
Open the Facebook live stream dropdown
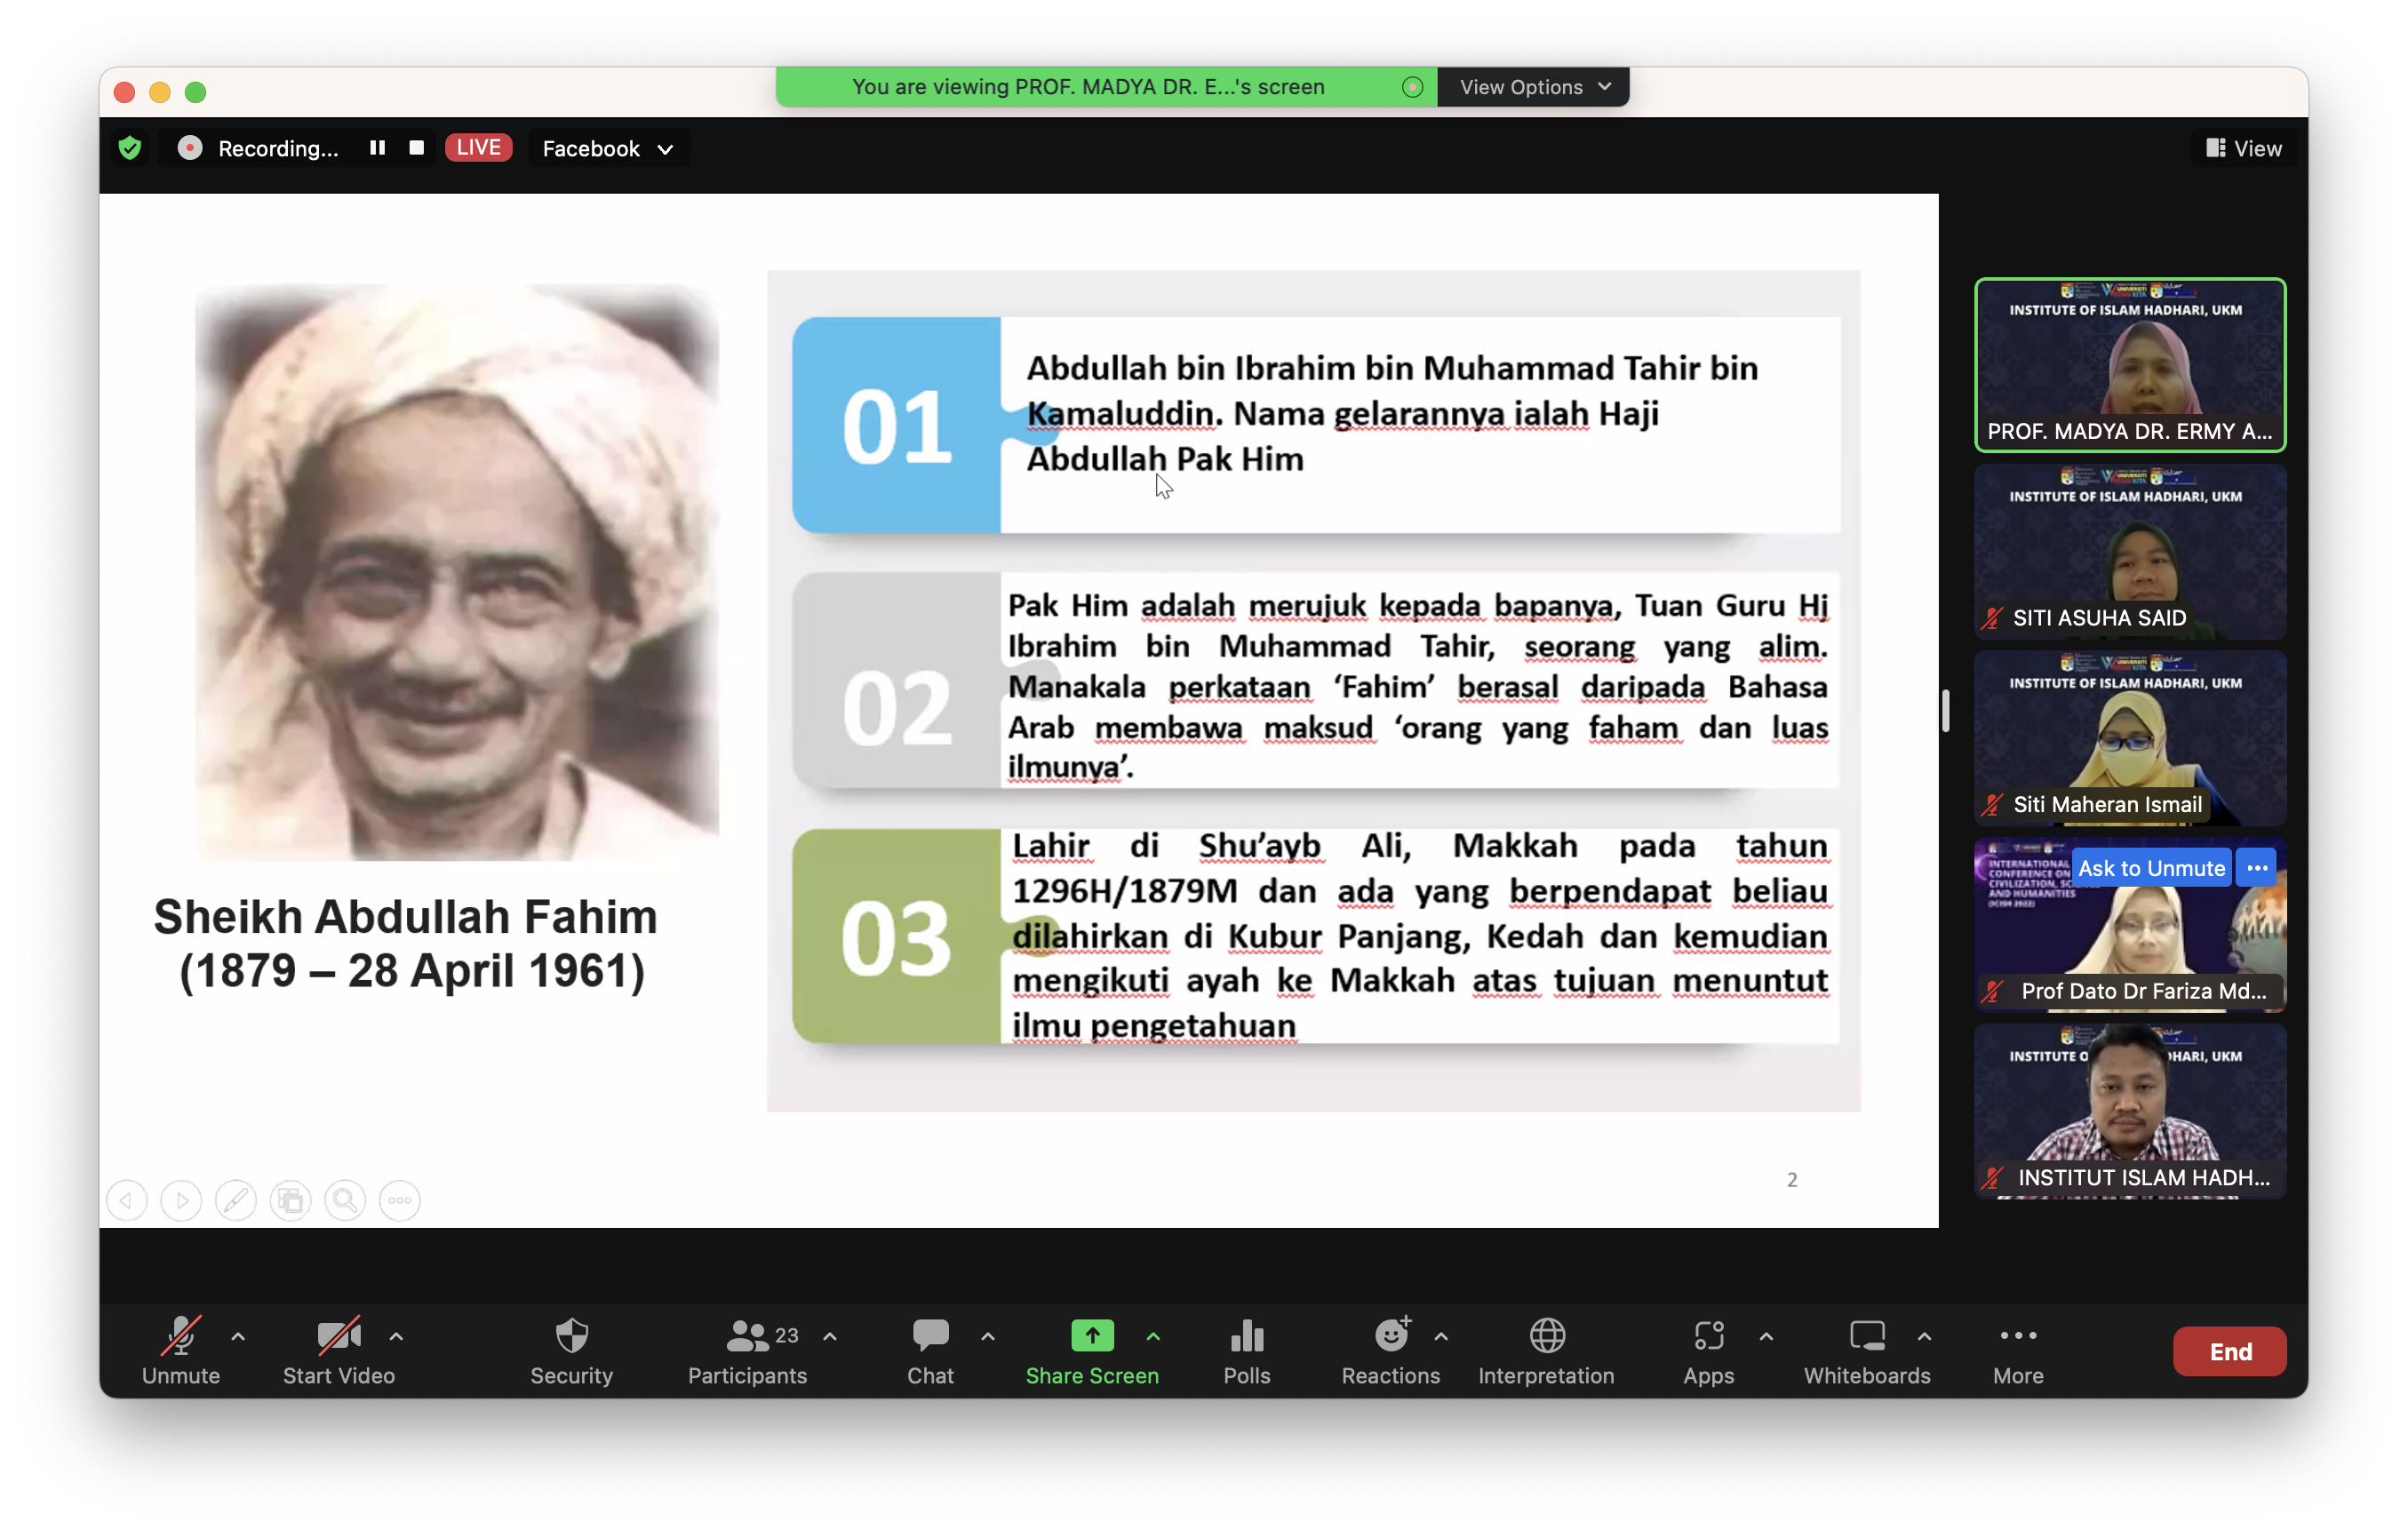pyautogui.click(x=607, y=149)
